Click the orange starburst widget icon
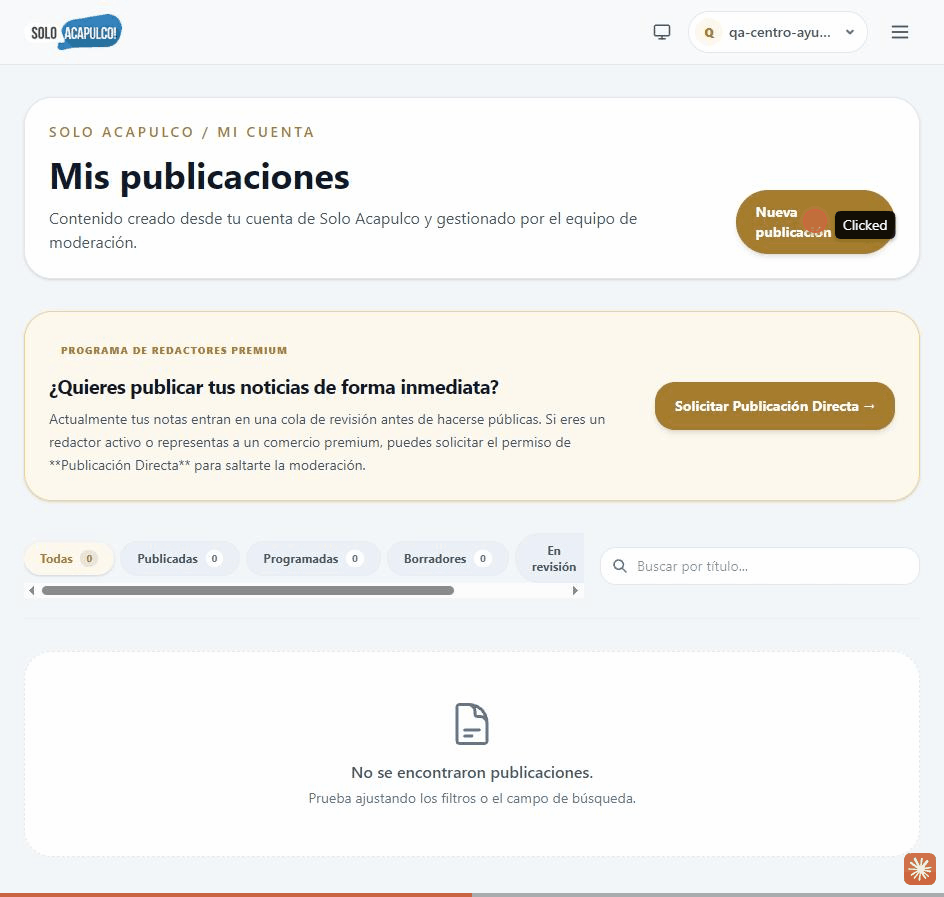Image resolution: width=944 pixels, height=897 pixels. tap(920, 869)
